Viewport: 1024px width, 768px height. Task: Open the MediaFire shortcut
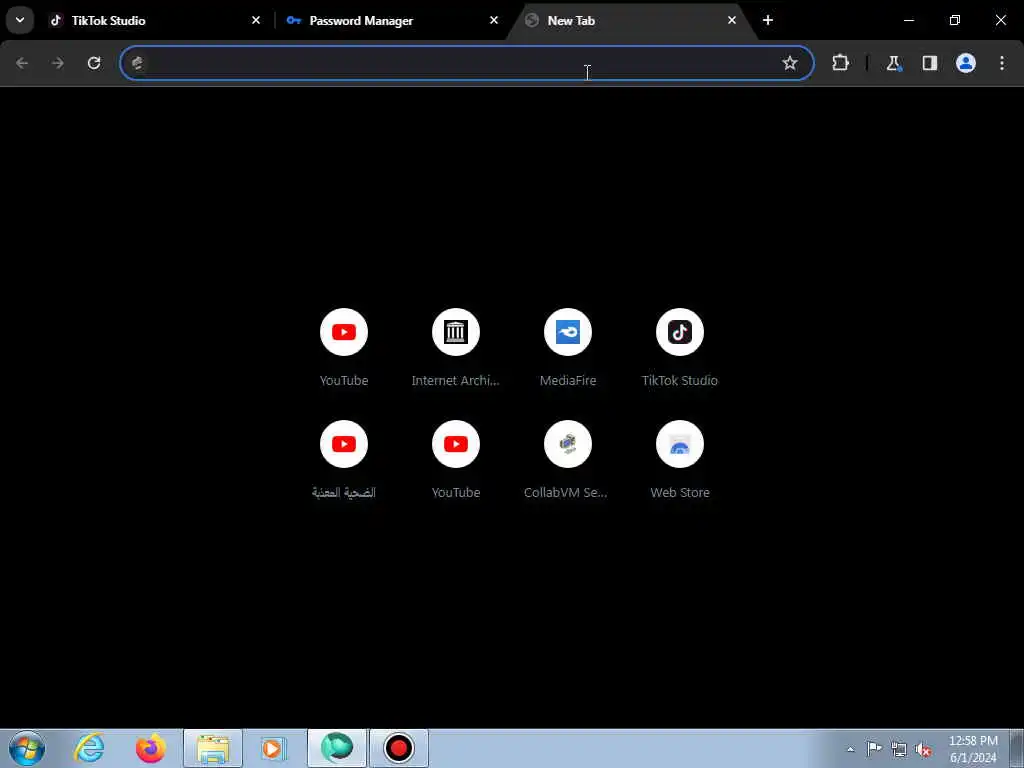pyautogui.click(x=568, y=348)
